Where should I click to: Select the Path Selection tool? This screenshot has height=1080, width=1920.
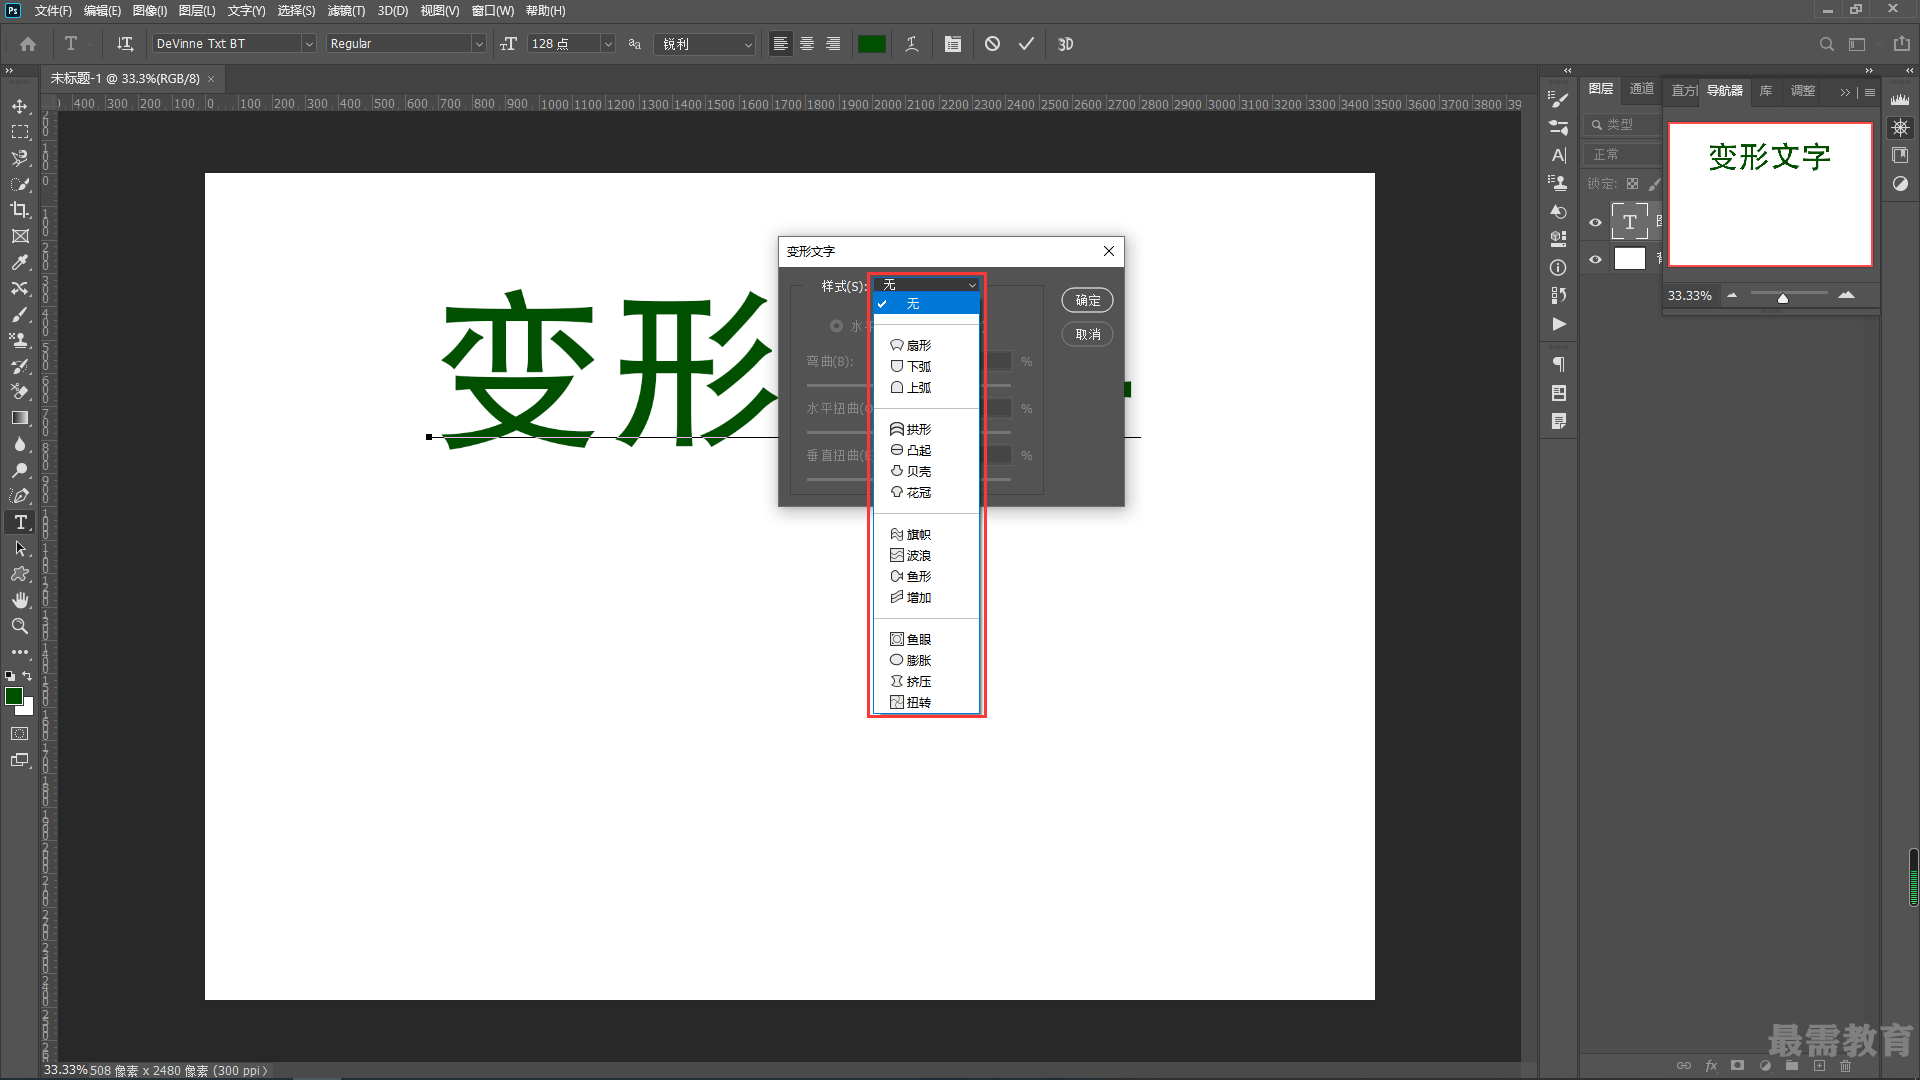point(20,548)
